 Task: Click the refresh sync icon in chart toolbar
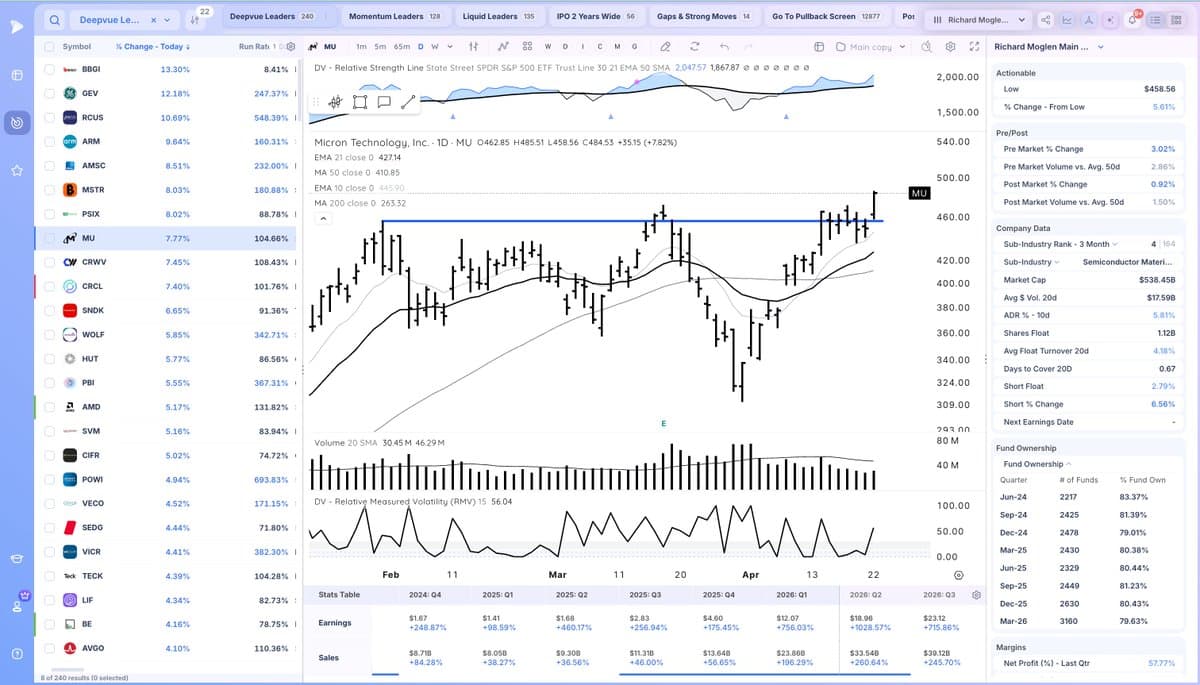(x=694, y=46)
